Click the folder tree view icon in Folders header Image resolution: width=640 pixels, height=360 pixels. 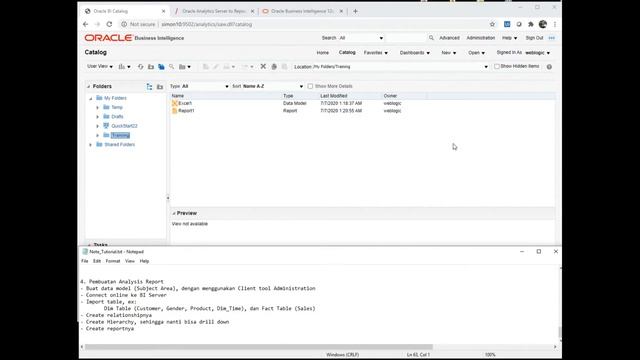(x=149, y=87)
